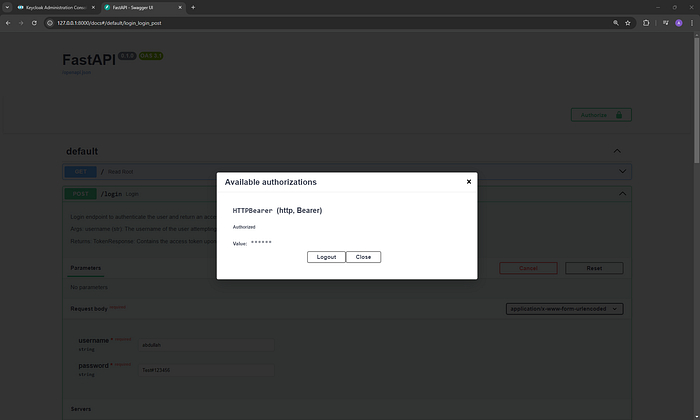Collapse the default section chevron
The width and height of the screenshot is (700, 420).
pyautogui.click(x=617, y=151)
